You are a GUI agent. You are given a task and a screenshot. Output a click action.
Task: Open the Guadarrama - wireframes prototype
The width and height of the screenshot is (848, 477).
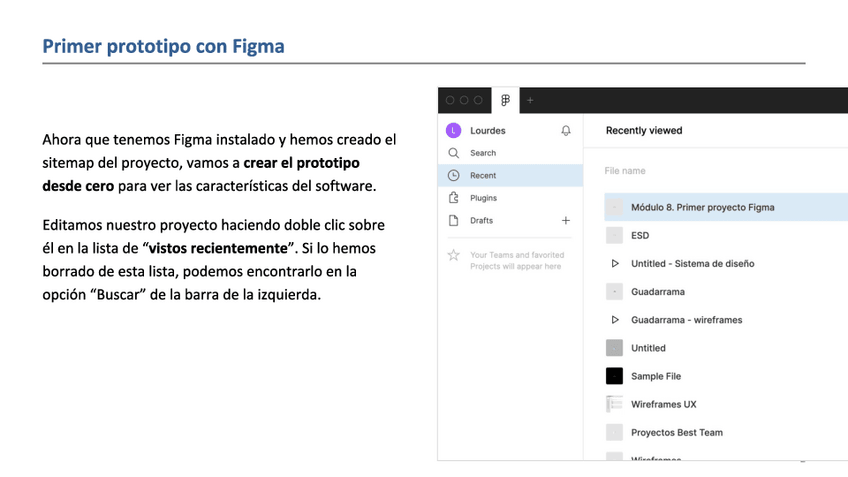[686, 320]
